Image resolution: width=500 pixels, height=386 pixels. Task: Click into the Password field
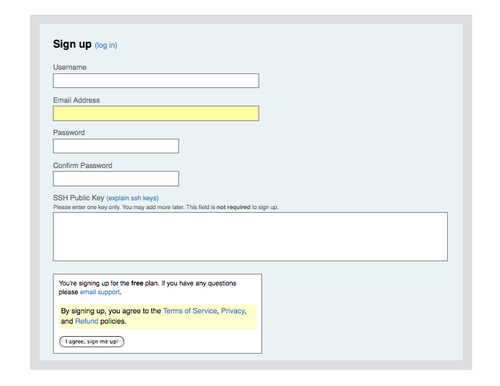[x=116, y=146]
